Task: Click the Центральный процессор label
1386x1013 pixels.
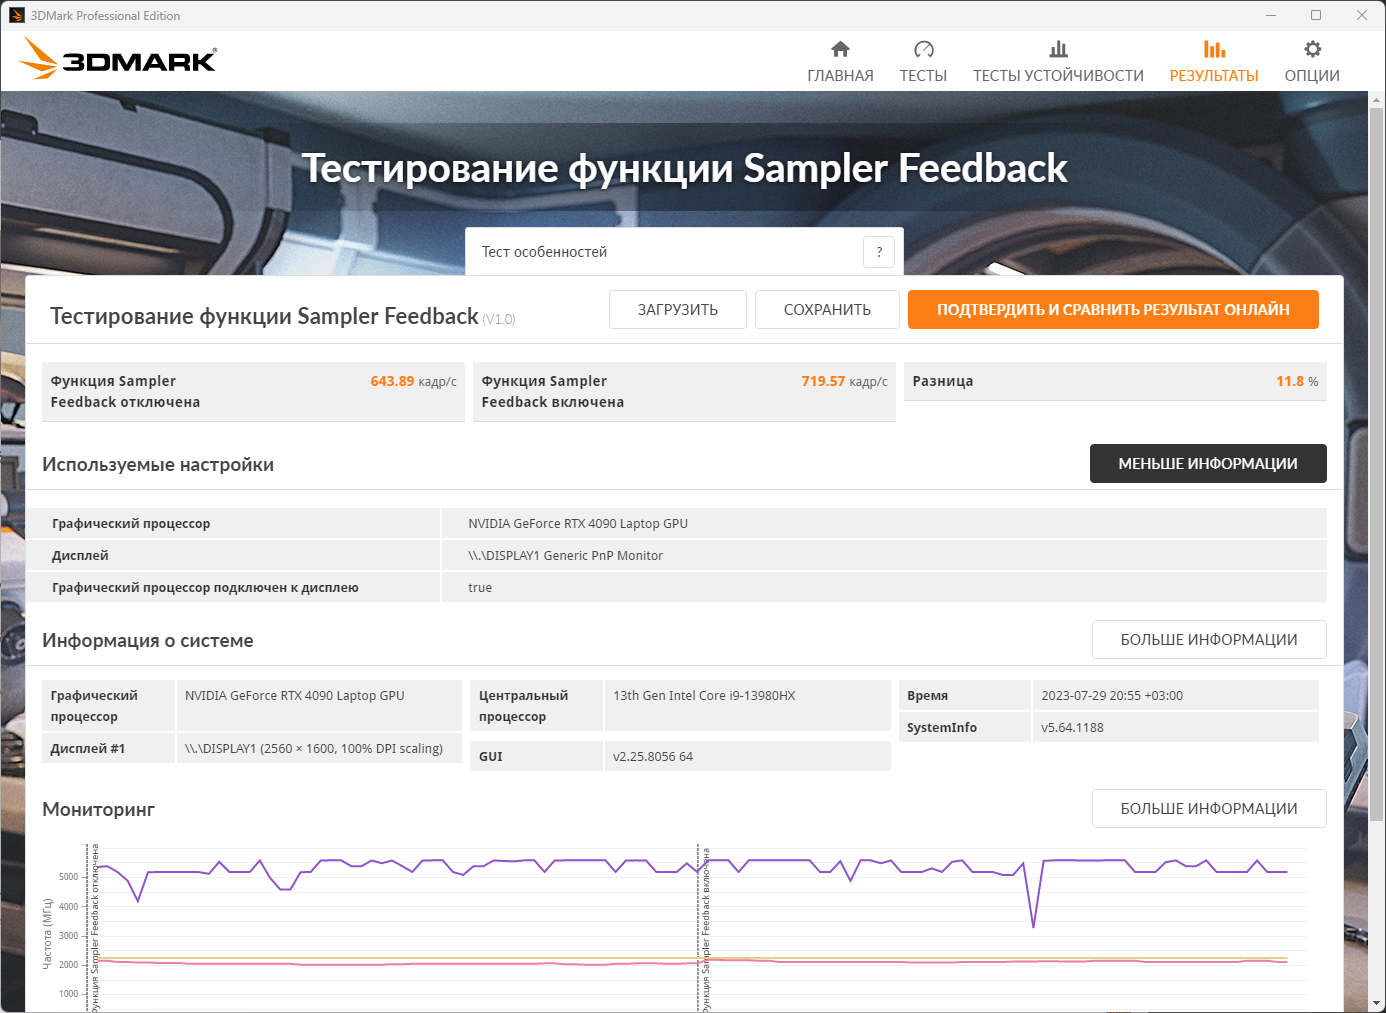Action: coord(523,706)
